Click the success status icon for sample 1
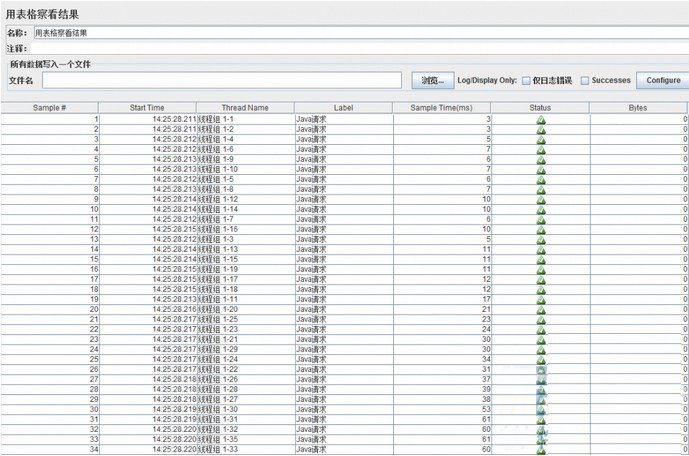 (541, 119)
